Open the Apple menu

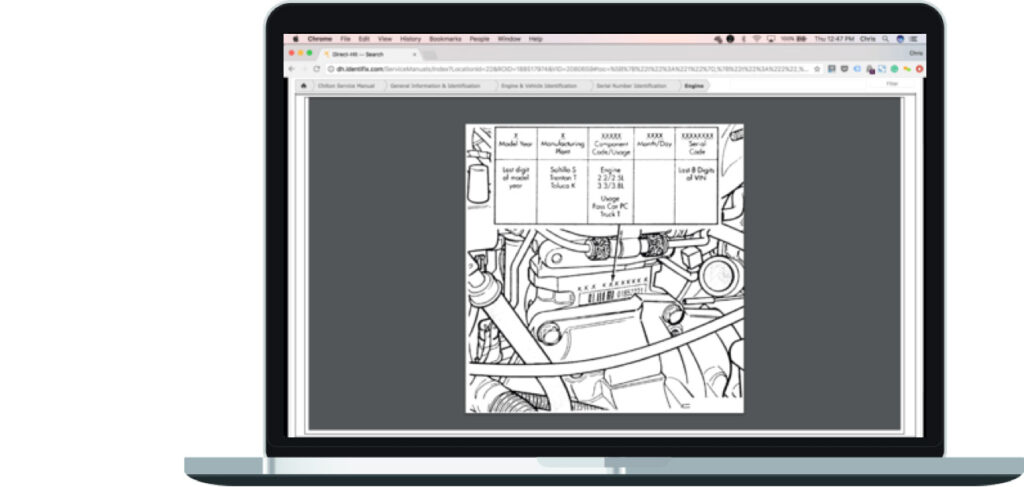tap(295, 38)
